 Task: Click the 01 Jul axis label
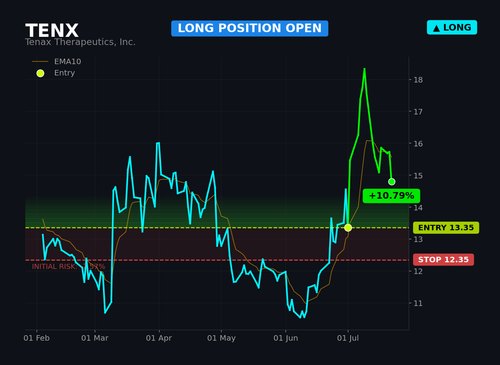[x=348, y=338]
